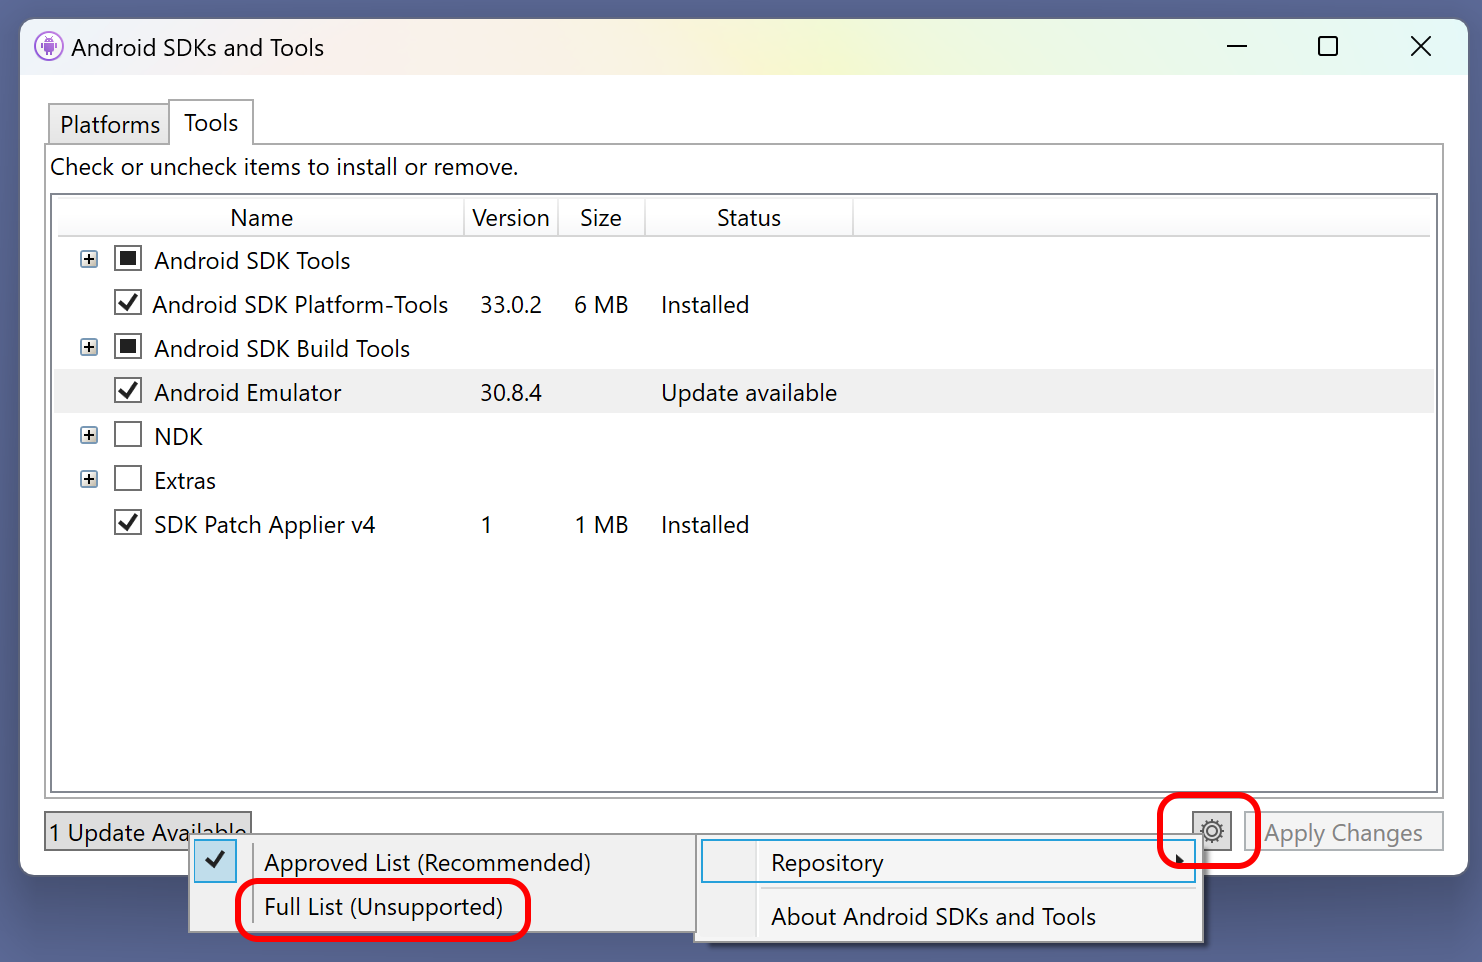Sort by the Name column header
Screen dimensions: 1482x962
click(261, 218)
